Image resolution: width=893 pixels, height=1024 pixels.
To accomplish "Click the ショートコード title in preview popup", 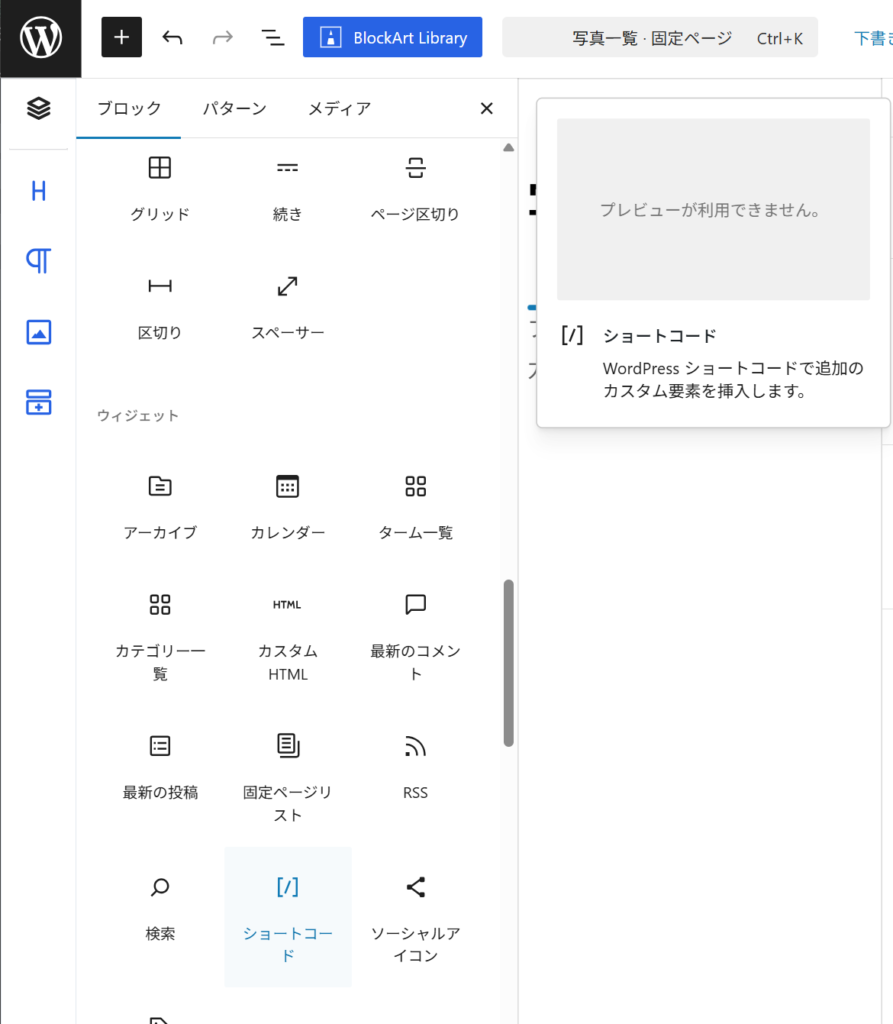I will click(659, 336).
